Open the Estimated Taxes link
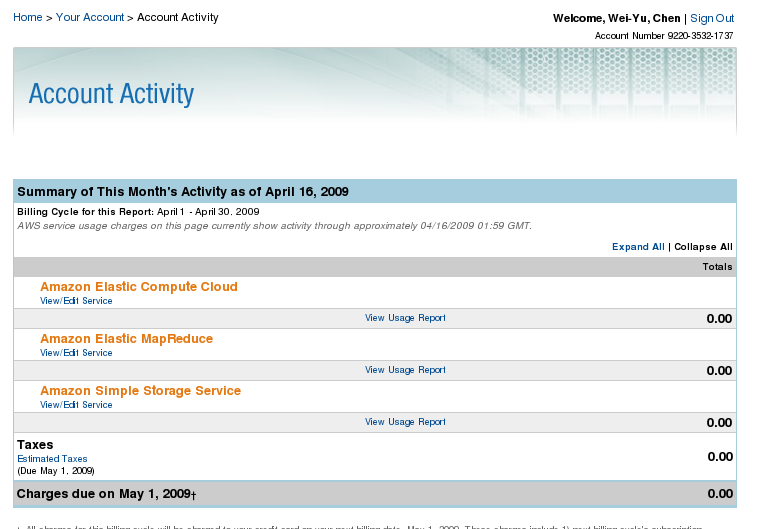The width and height of the screenshot is (758, 529). click(52, 459)
